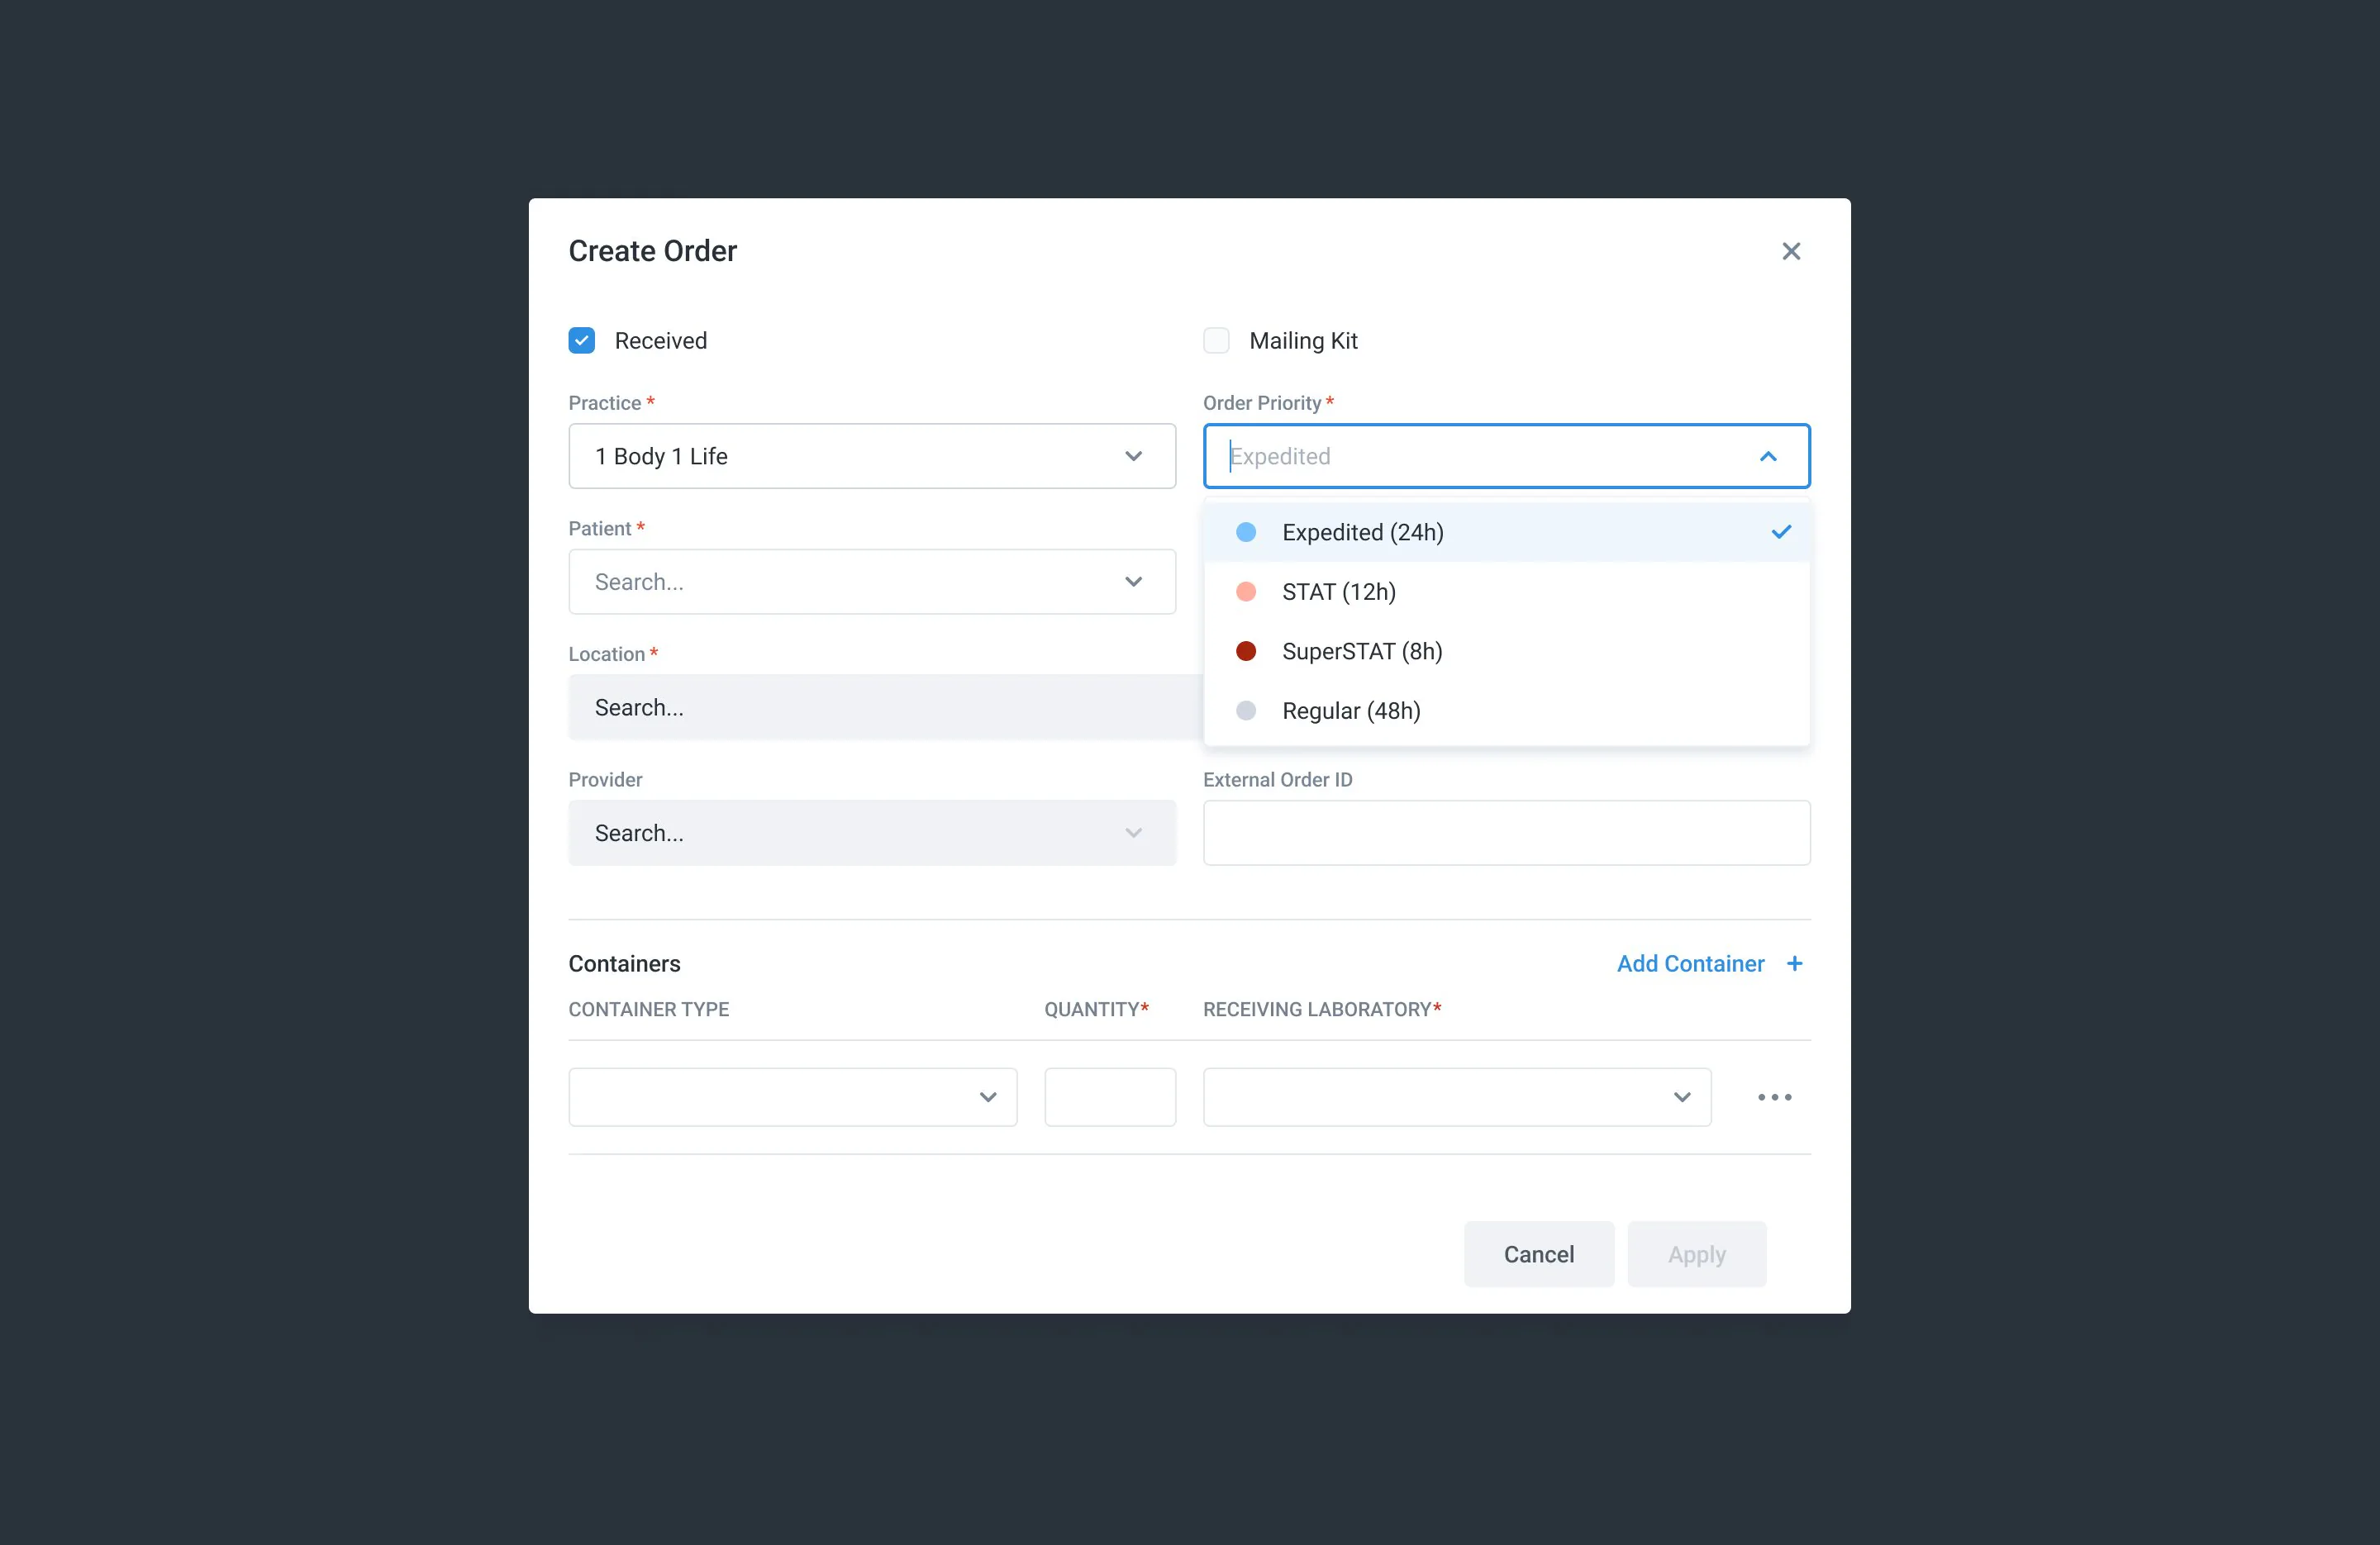Screen dimensions: 2380x1545
Task: Click the blue dot for Expedited priority
Action: (1246, 532)
